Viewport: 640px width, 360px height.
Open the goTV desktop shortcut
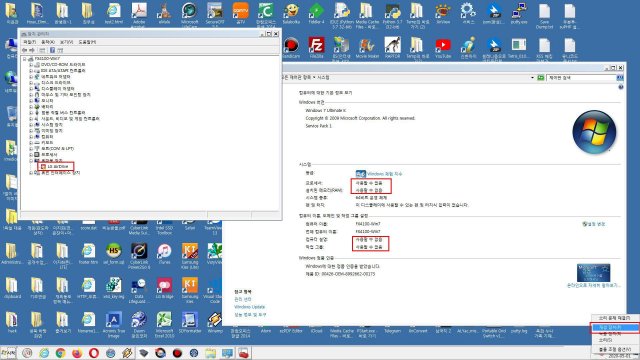[x=240, y=14]
